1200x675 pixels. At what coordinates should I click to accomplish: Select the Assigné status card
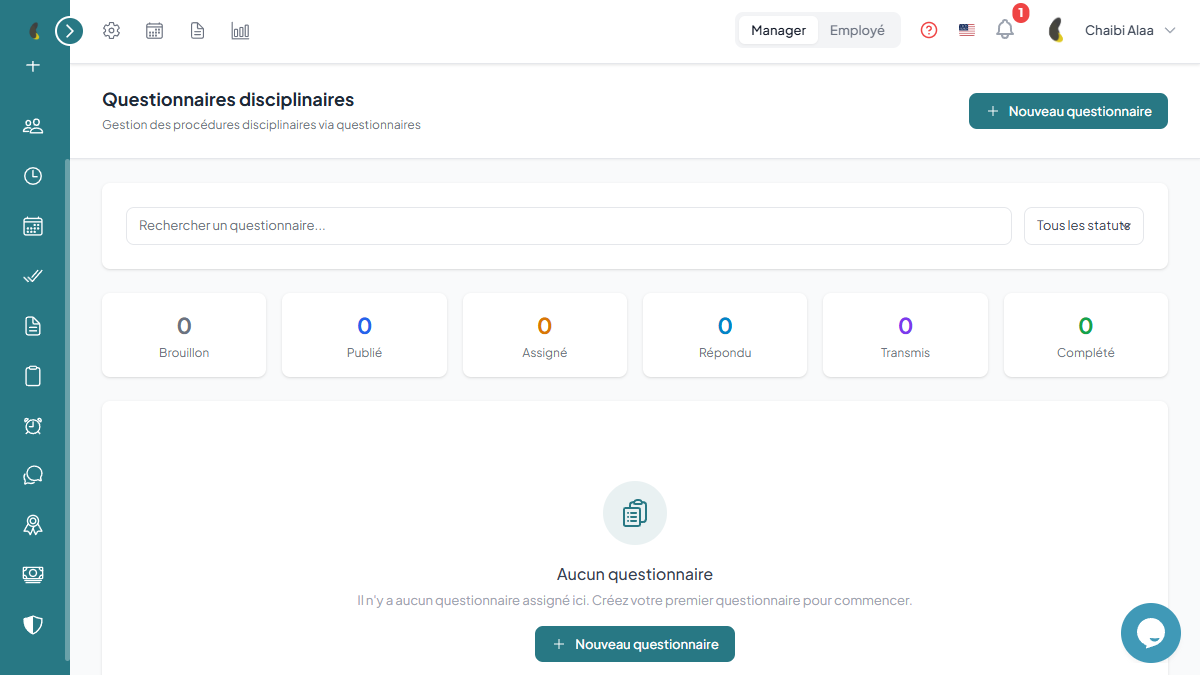tap(545, 335)
